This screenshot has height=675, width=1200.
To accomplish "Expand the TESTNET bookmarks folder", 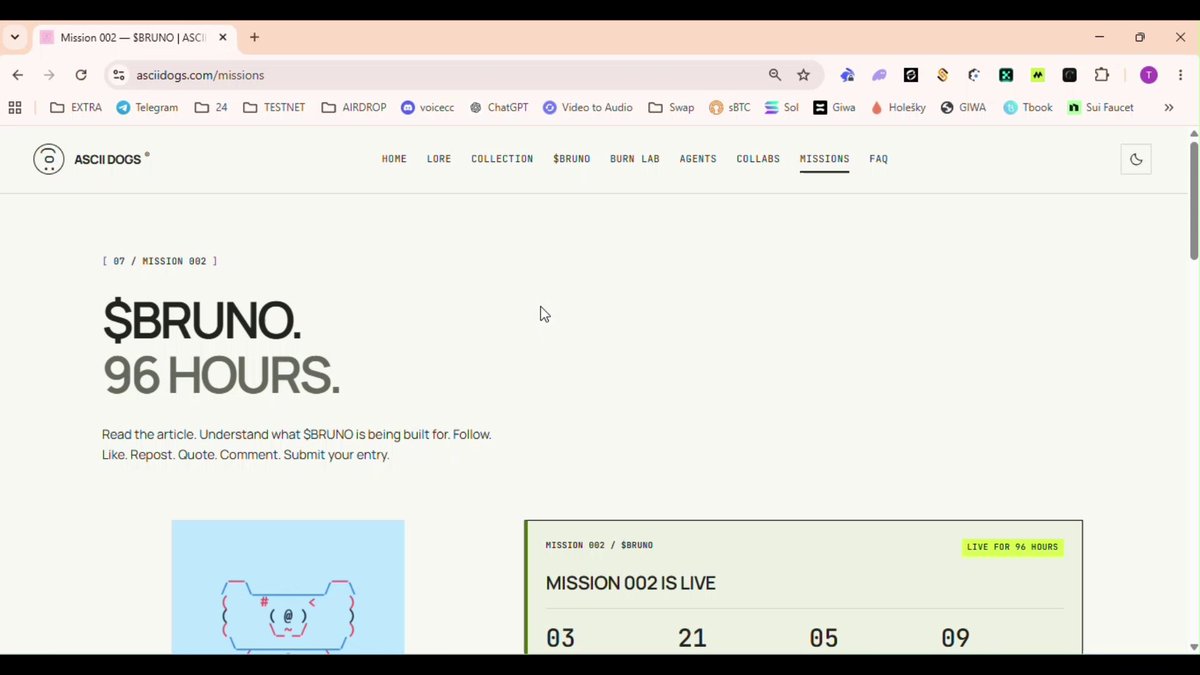I will [x=274, y=107].
